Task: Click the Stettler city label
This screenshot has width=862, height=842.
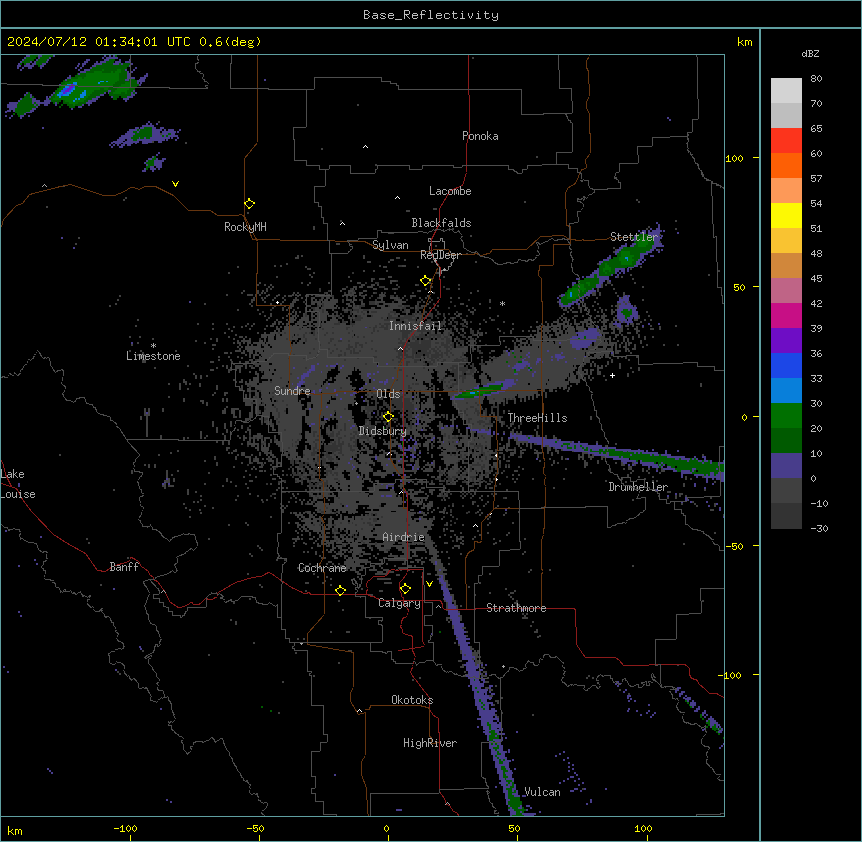Action: click(x=634, y=237)
